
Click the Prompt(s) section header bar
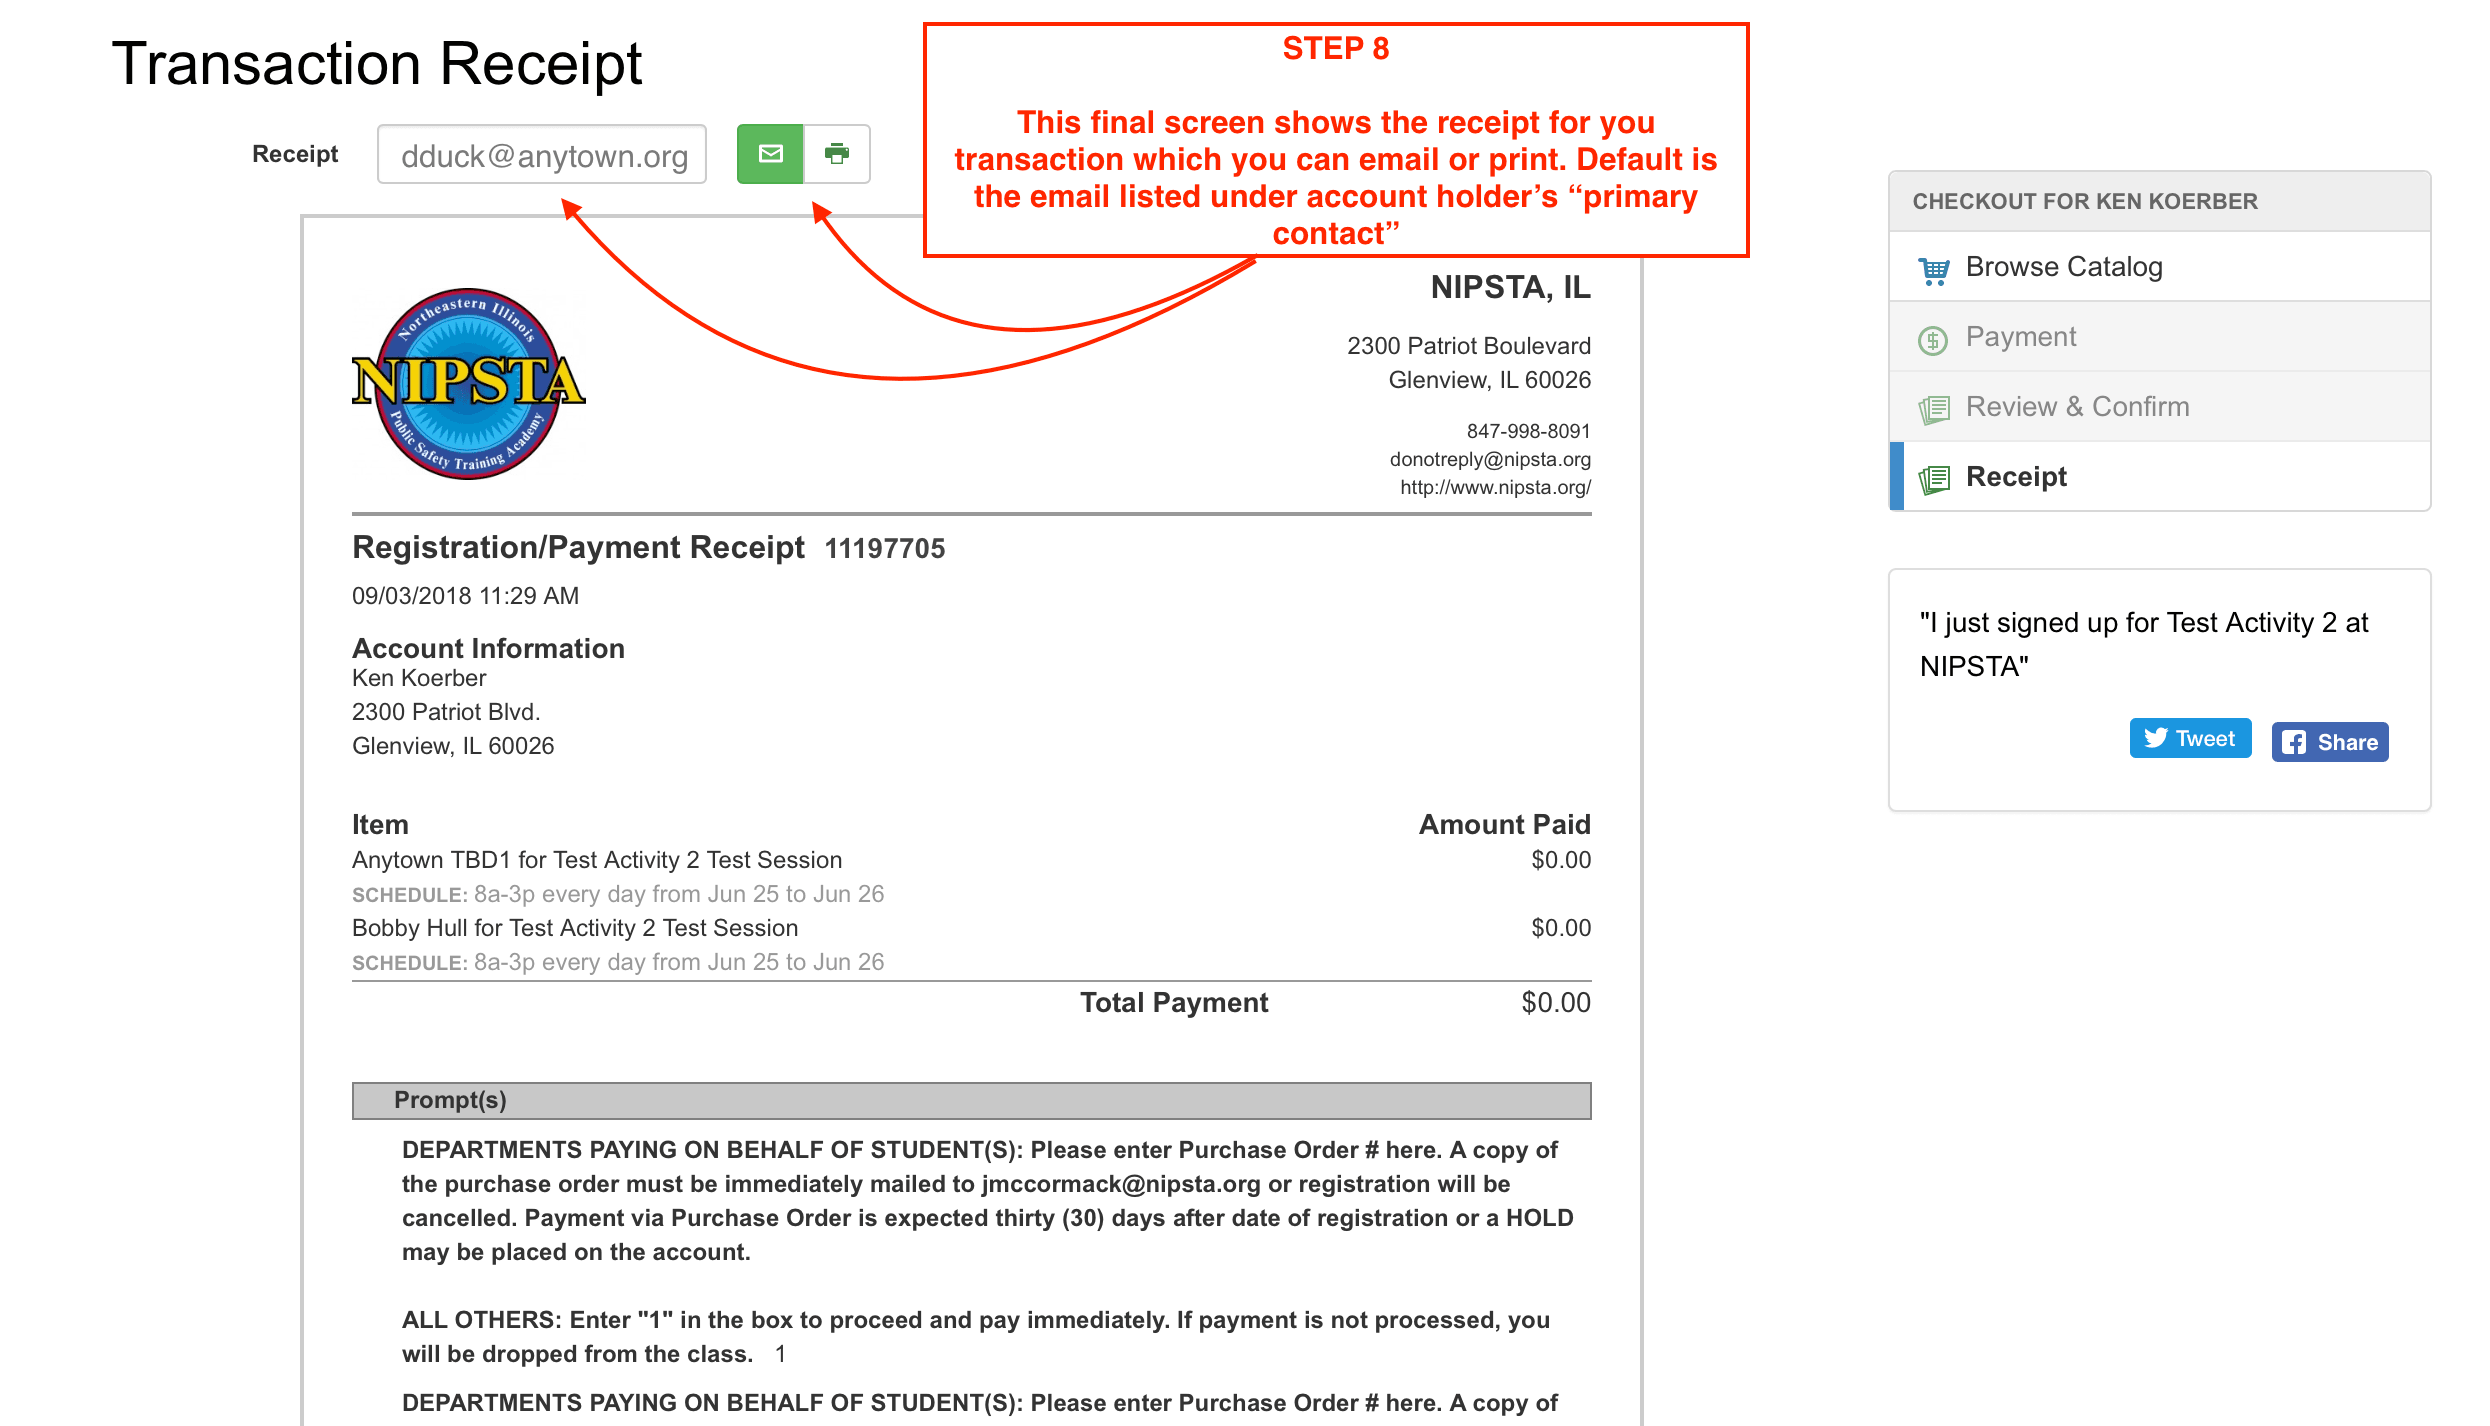[971, 1100]
